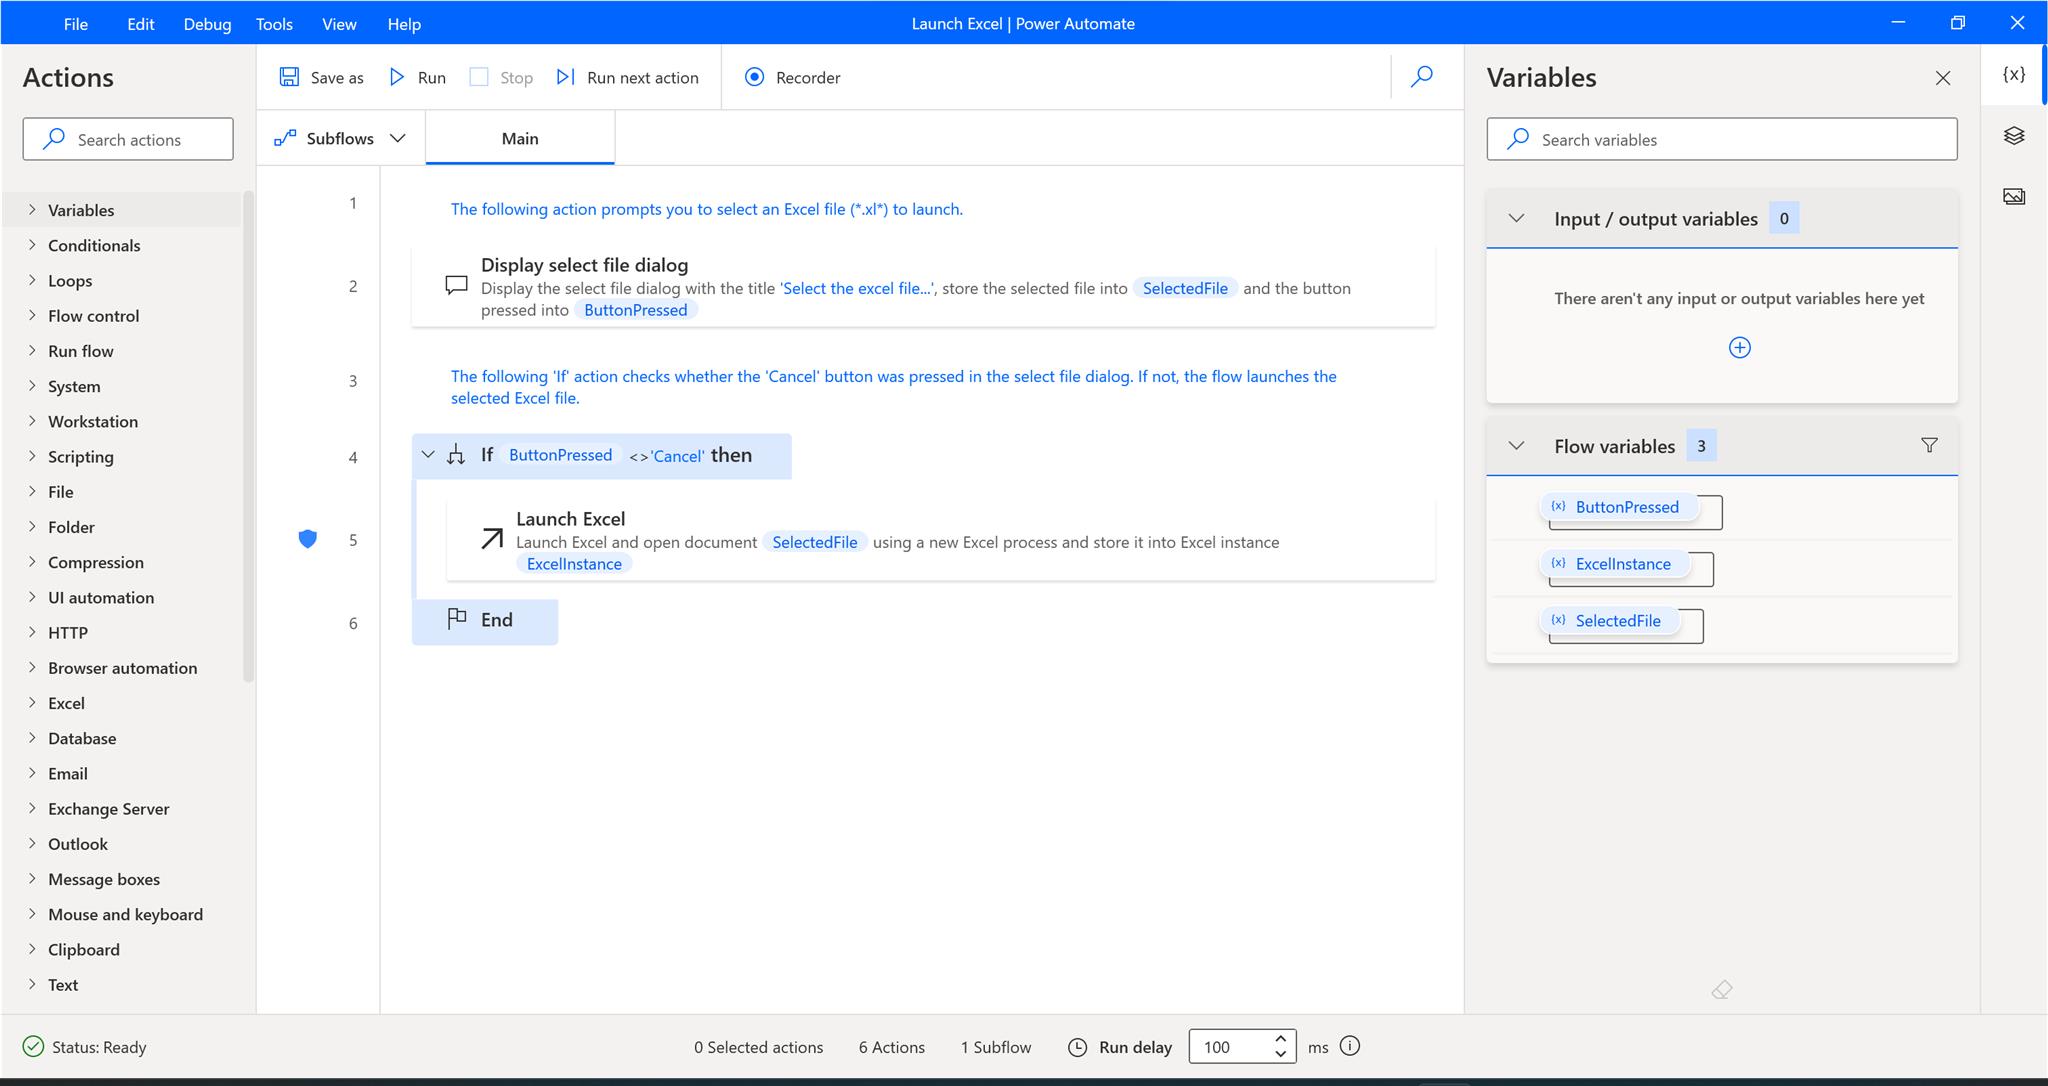Click SelectedFile variable in Launch Excel action
This screenshot has width=2048, height=1086.
click(814, 542)
